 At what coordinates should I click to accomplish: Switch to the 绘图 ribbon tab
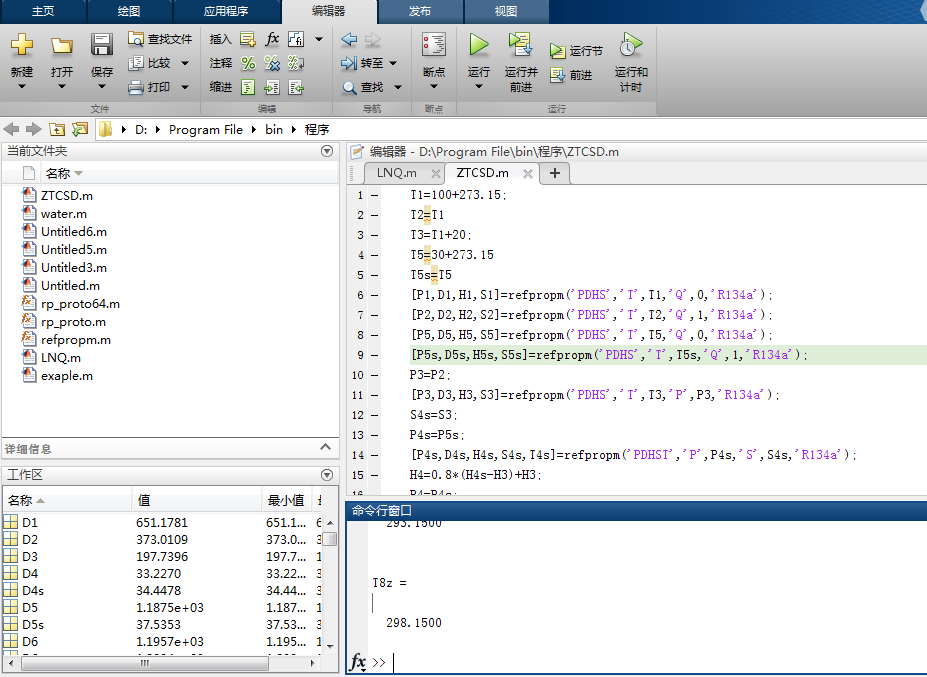pos(129,11)
